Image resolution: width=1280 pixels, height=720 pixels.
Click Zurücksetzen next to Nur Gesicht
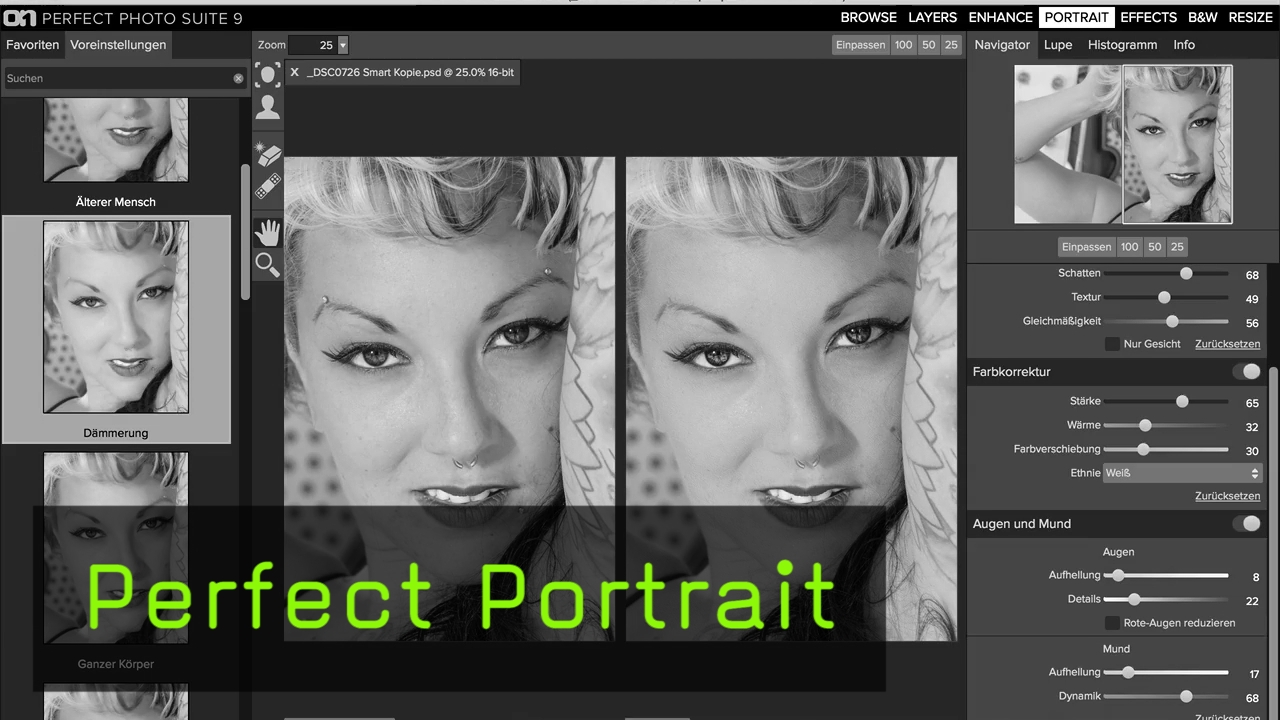point(1227,344)
